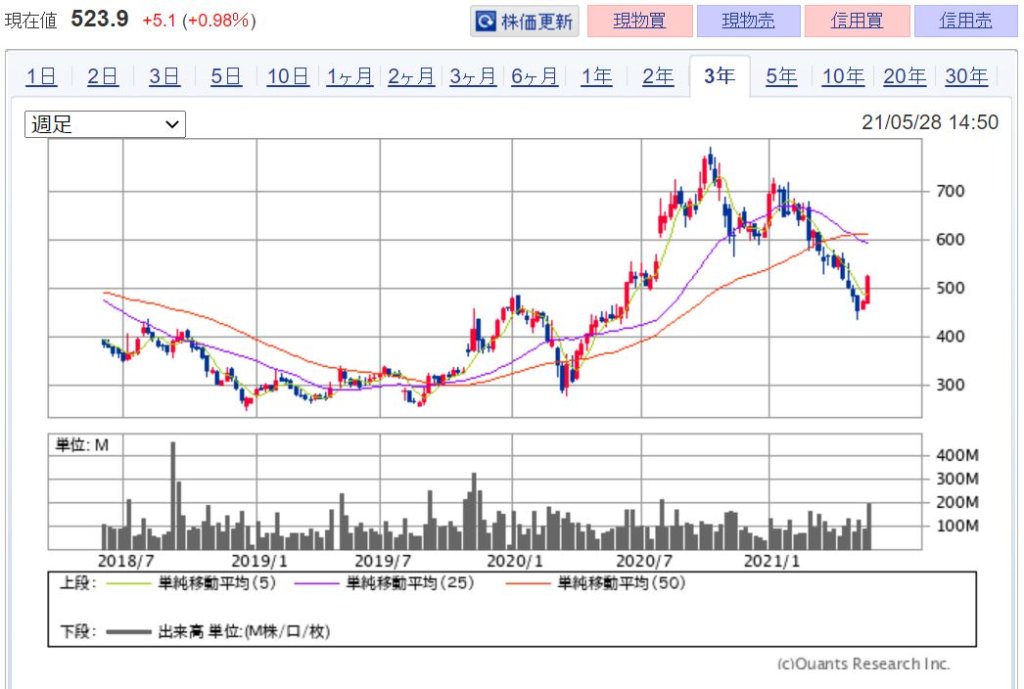
Task: Click the latest red candlestick on chart
Action: (868, 290)
